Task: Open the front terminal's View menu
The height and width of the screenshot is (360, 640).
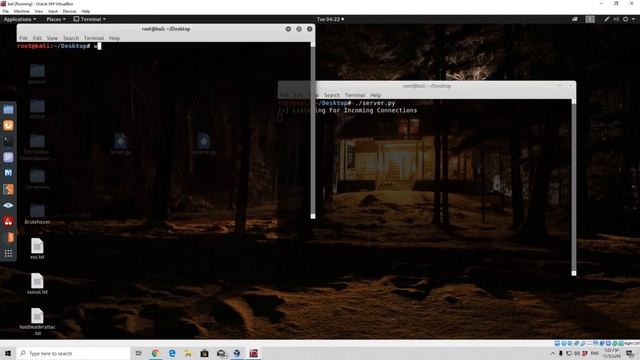Action: (52, 38)
